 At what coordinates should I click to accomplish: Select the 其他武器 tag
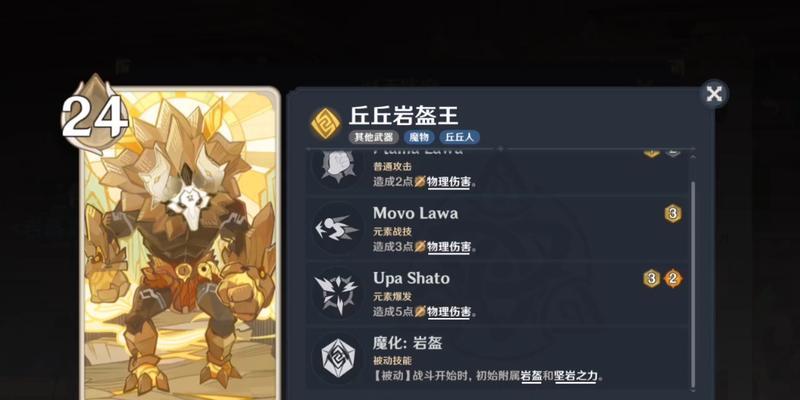pos(373,137)
